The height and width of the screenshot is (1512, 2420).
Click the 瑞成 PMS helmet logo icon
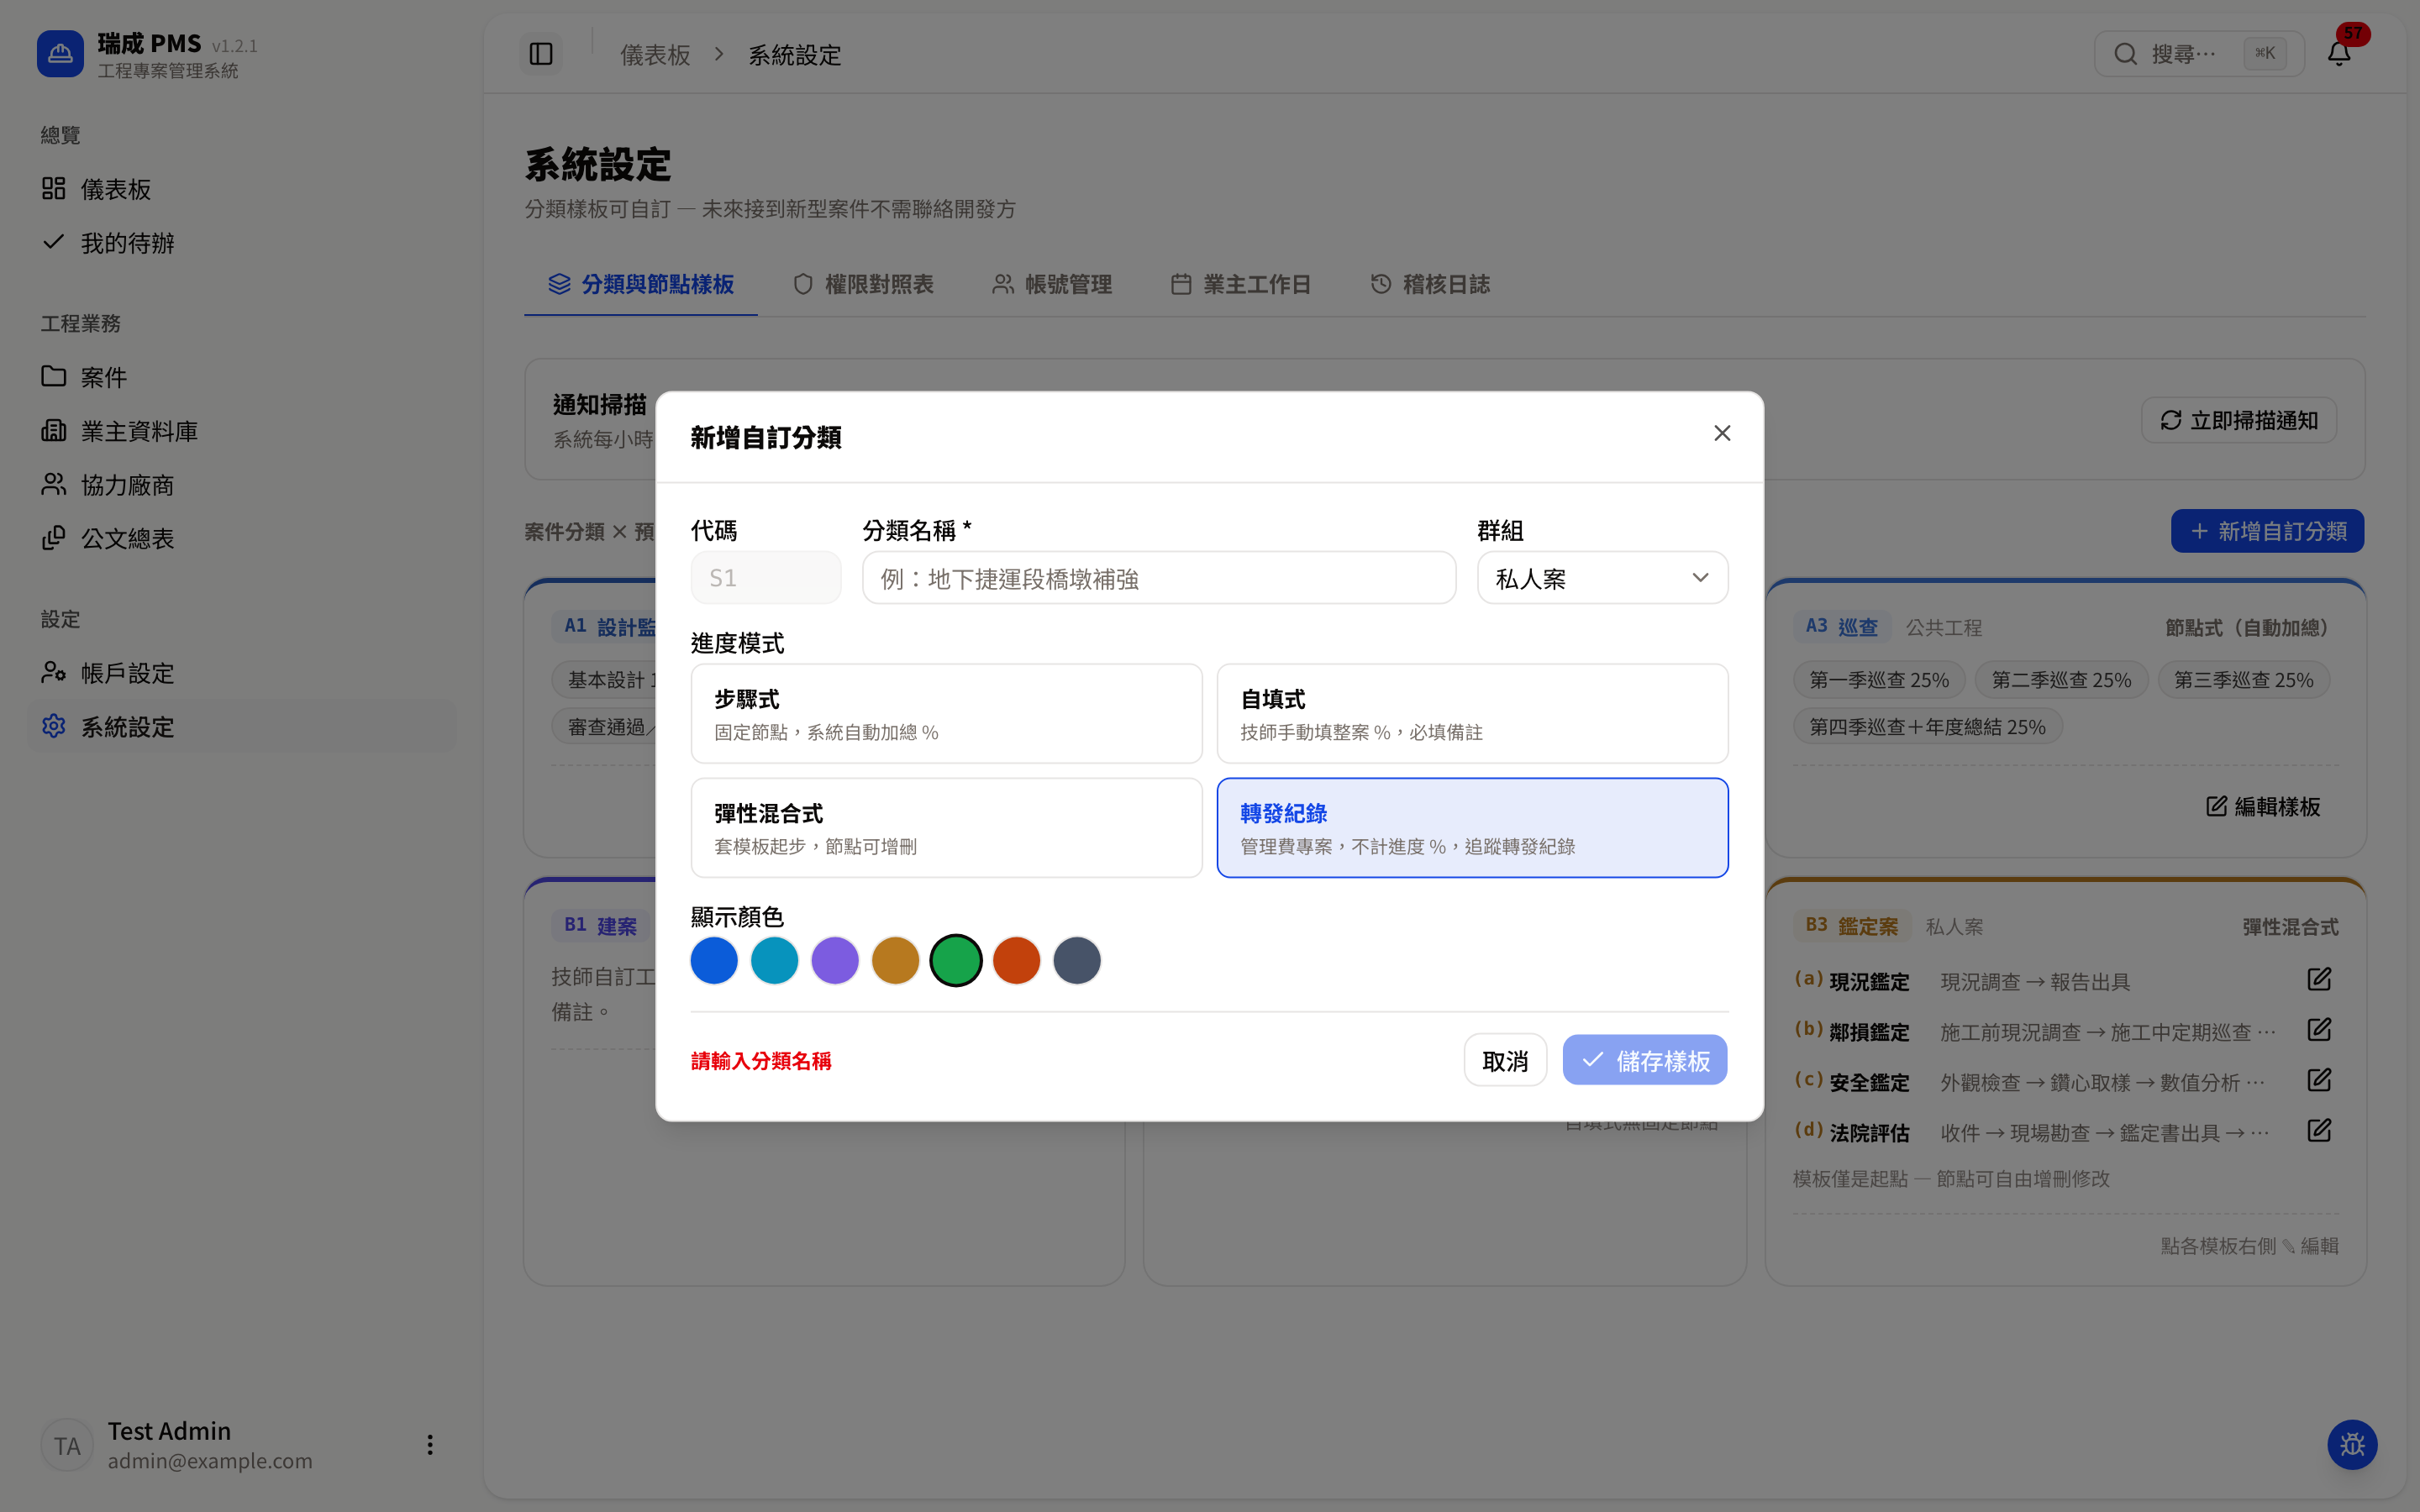pos(60,54)
